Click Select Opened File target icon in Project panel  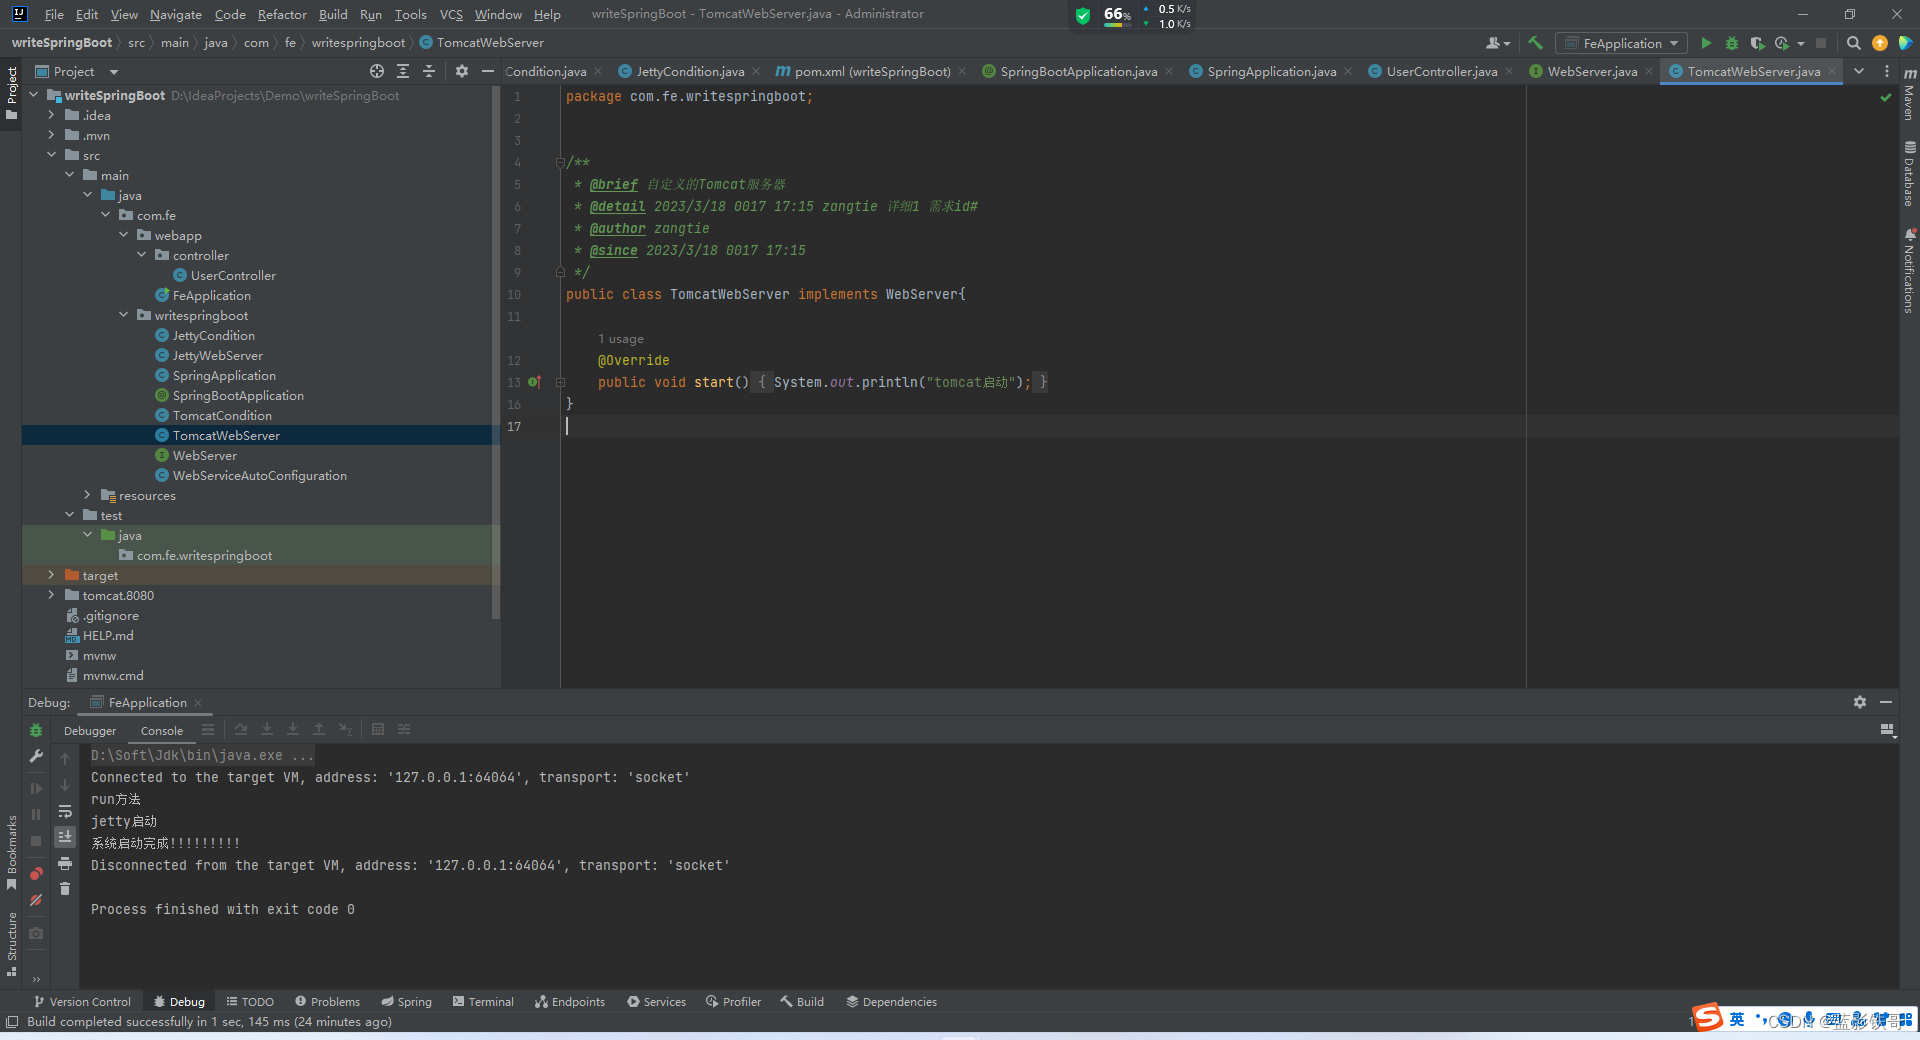pyautogui.click(x=377, y=71)
